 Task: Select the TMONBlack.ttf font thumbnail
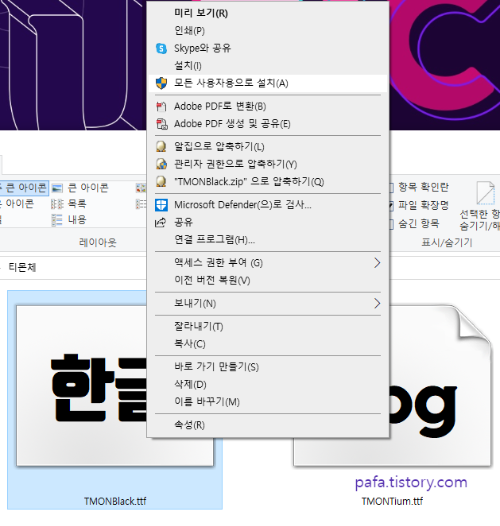pyautogui.click(x=115, y=385)
